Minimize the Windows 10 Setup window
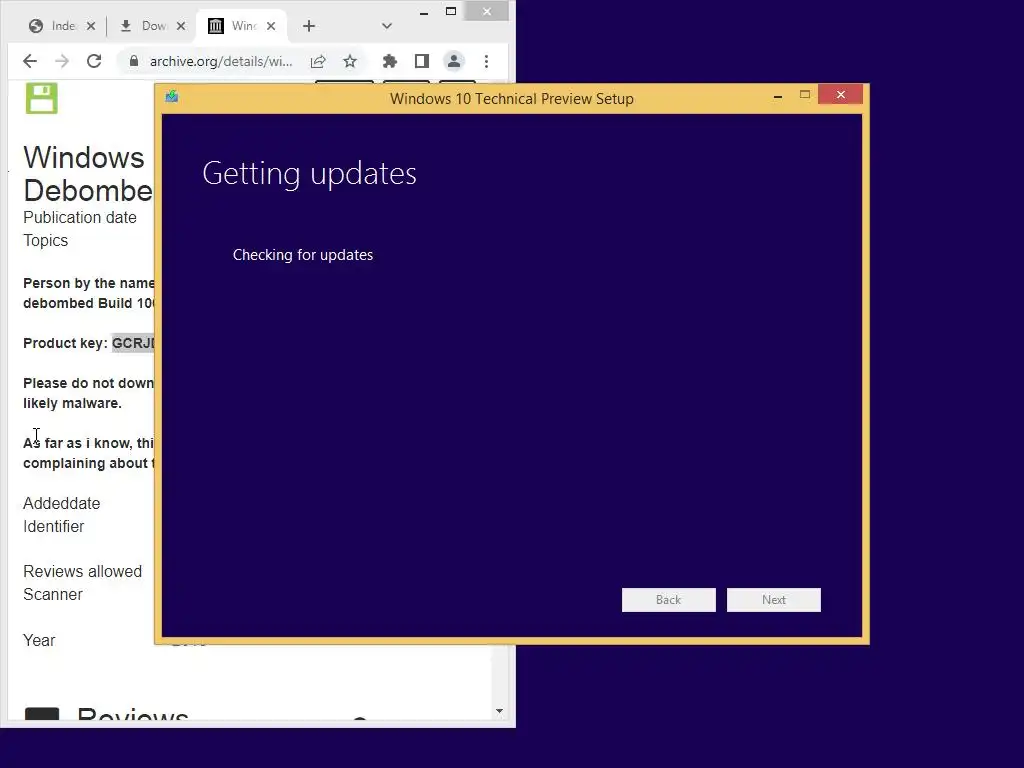The image size is (1024, 768). pos(778,96)
